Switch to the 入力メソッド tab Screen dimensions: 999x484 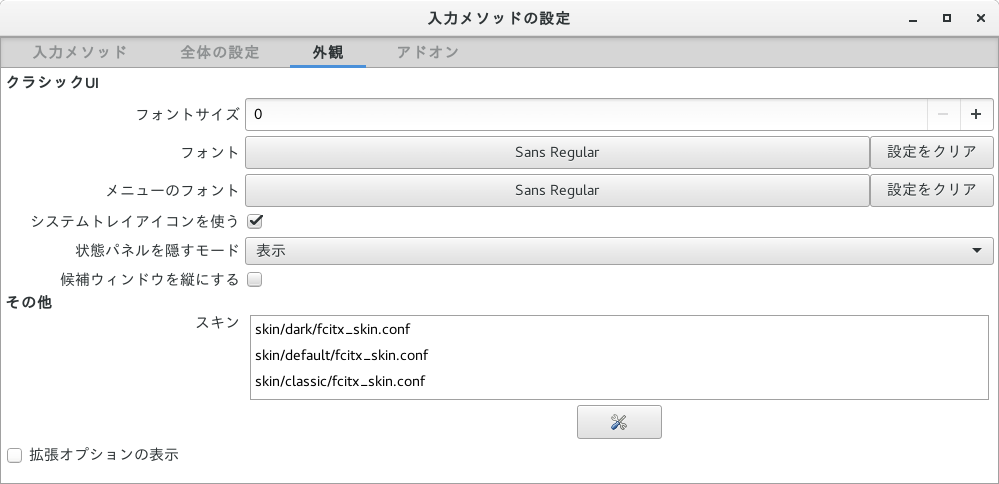80,52
